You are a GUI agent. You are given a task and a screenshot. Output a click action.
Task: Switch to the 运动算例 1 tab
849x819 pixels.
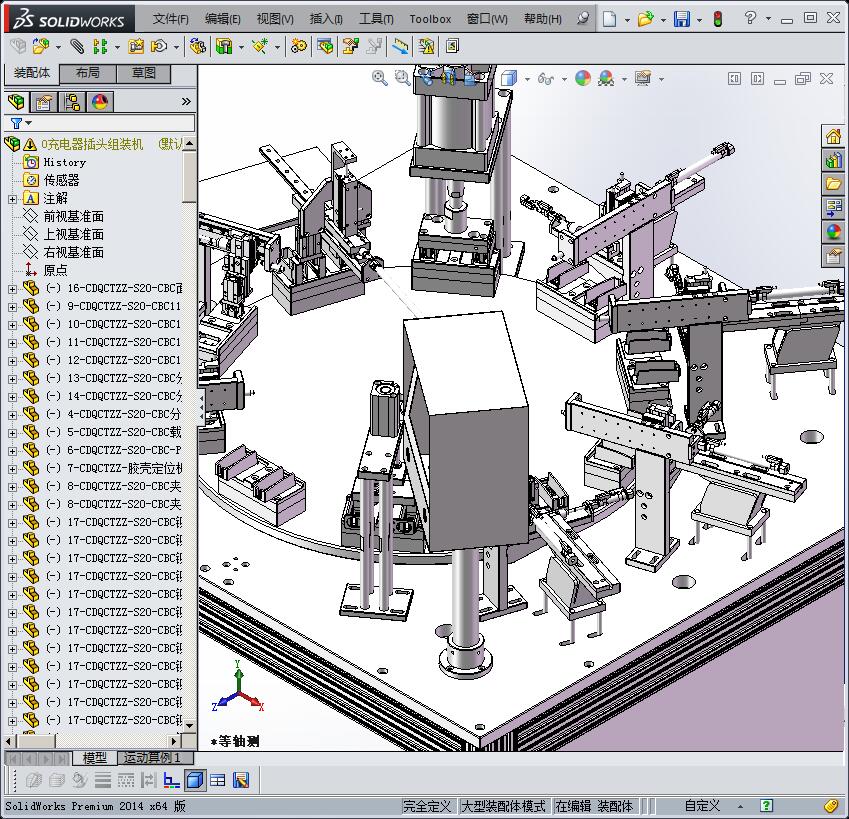(152, 758)
